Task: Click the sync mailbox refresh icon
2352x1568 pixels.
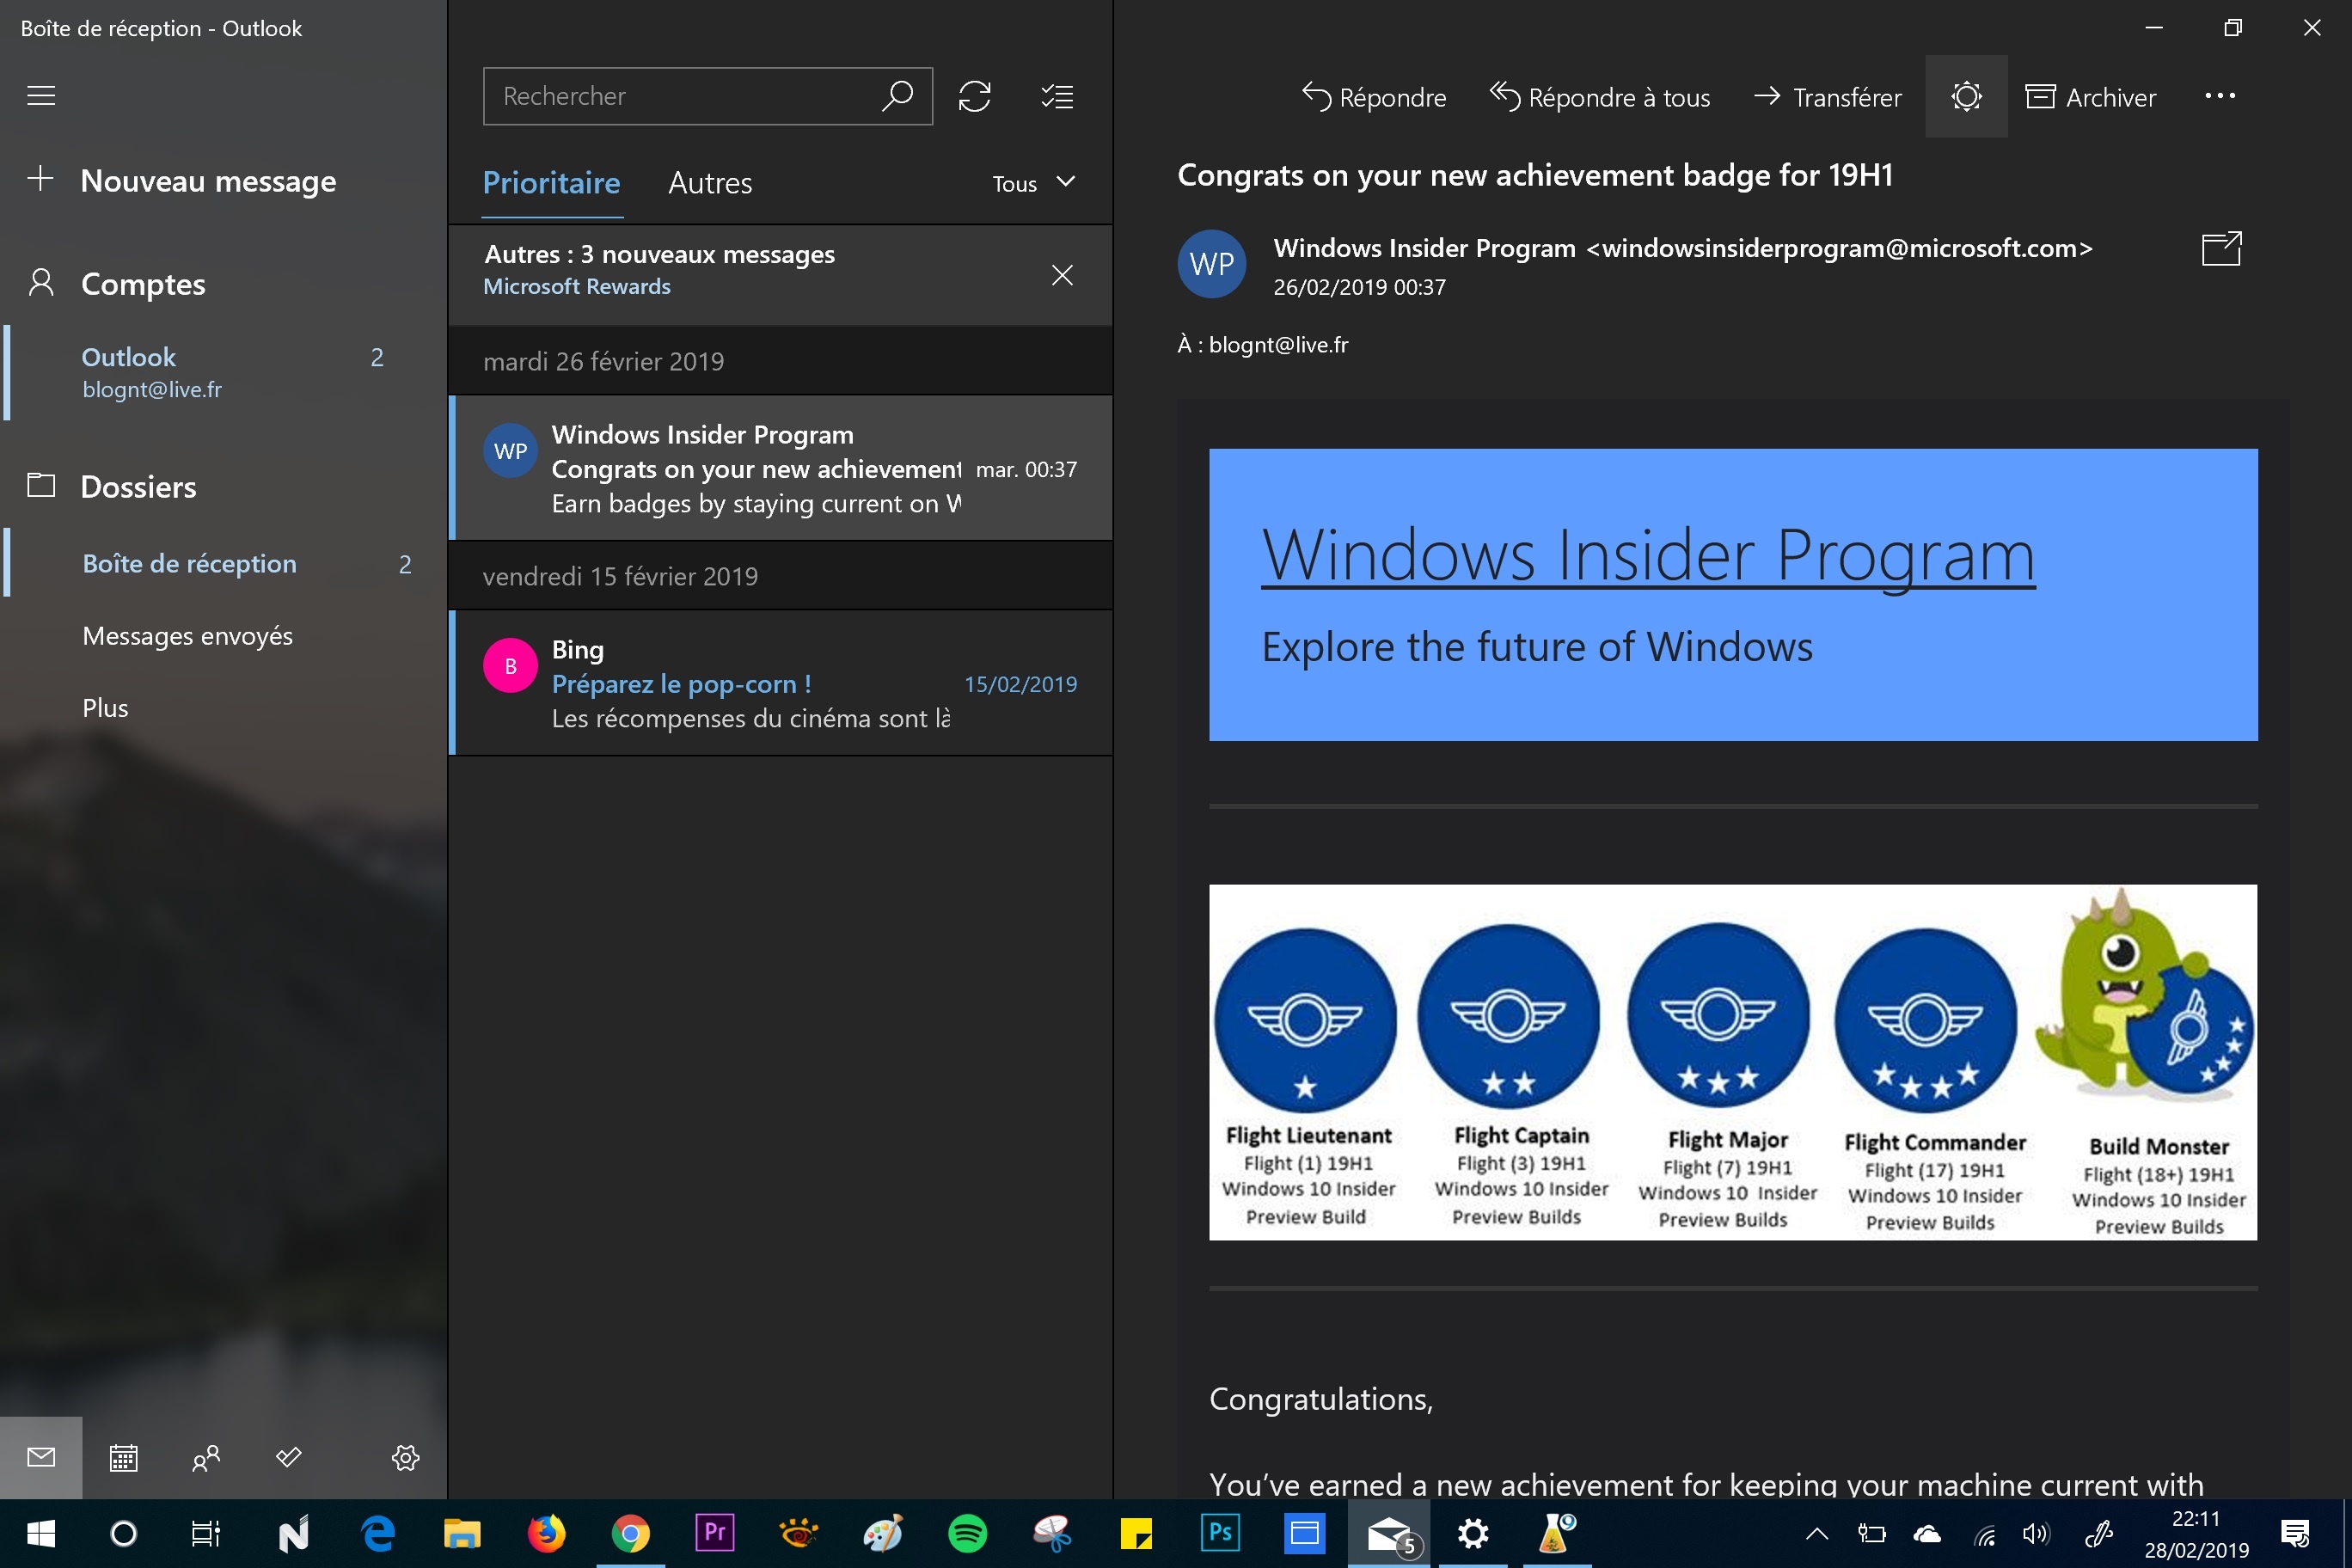Action: (x=974, y=96)
